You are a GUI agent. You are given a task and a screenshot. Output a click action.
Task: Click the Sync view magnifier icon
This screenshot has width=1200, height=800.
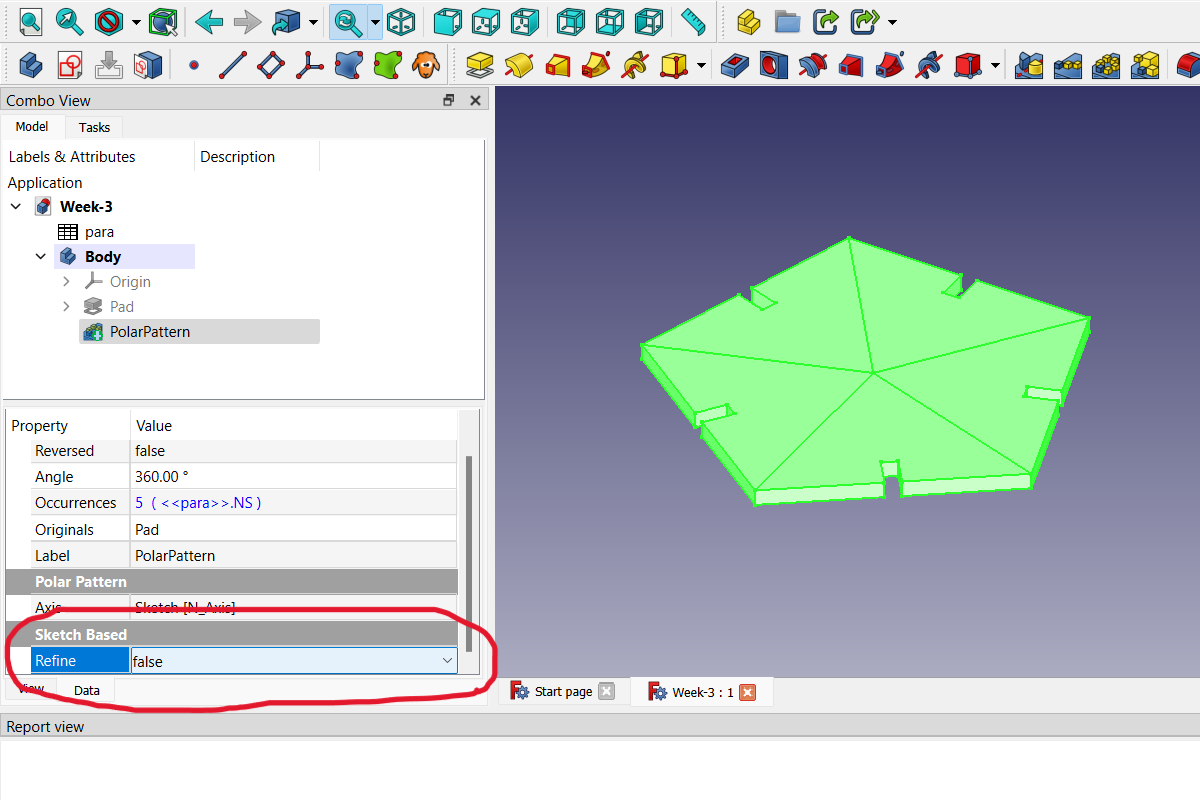click(x=347, y=20)
